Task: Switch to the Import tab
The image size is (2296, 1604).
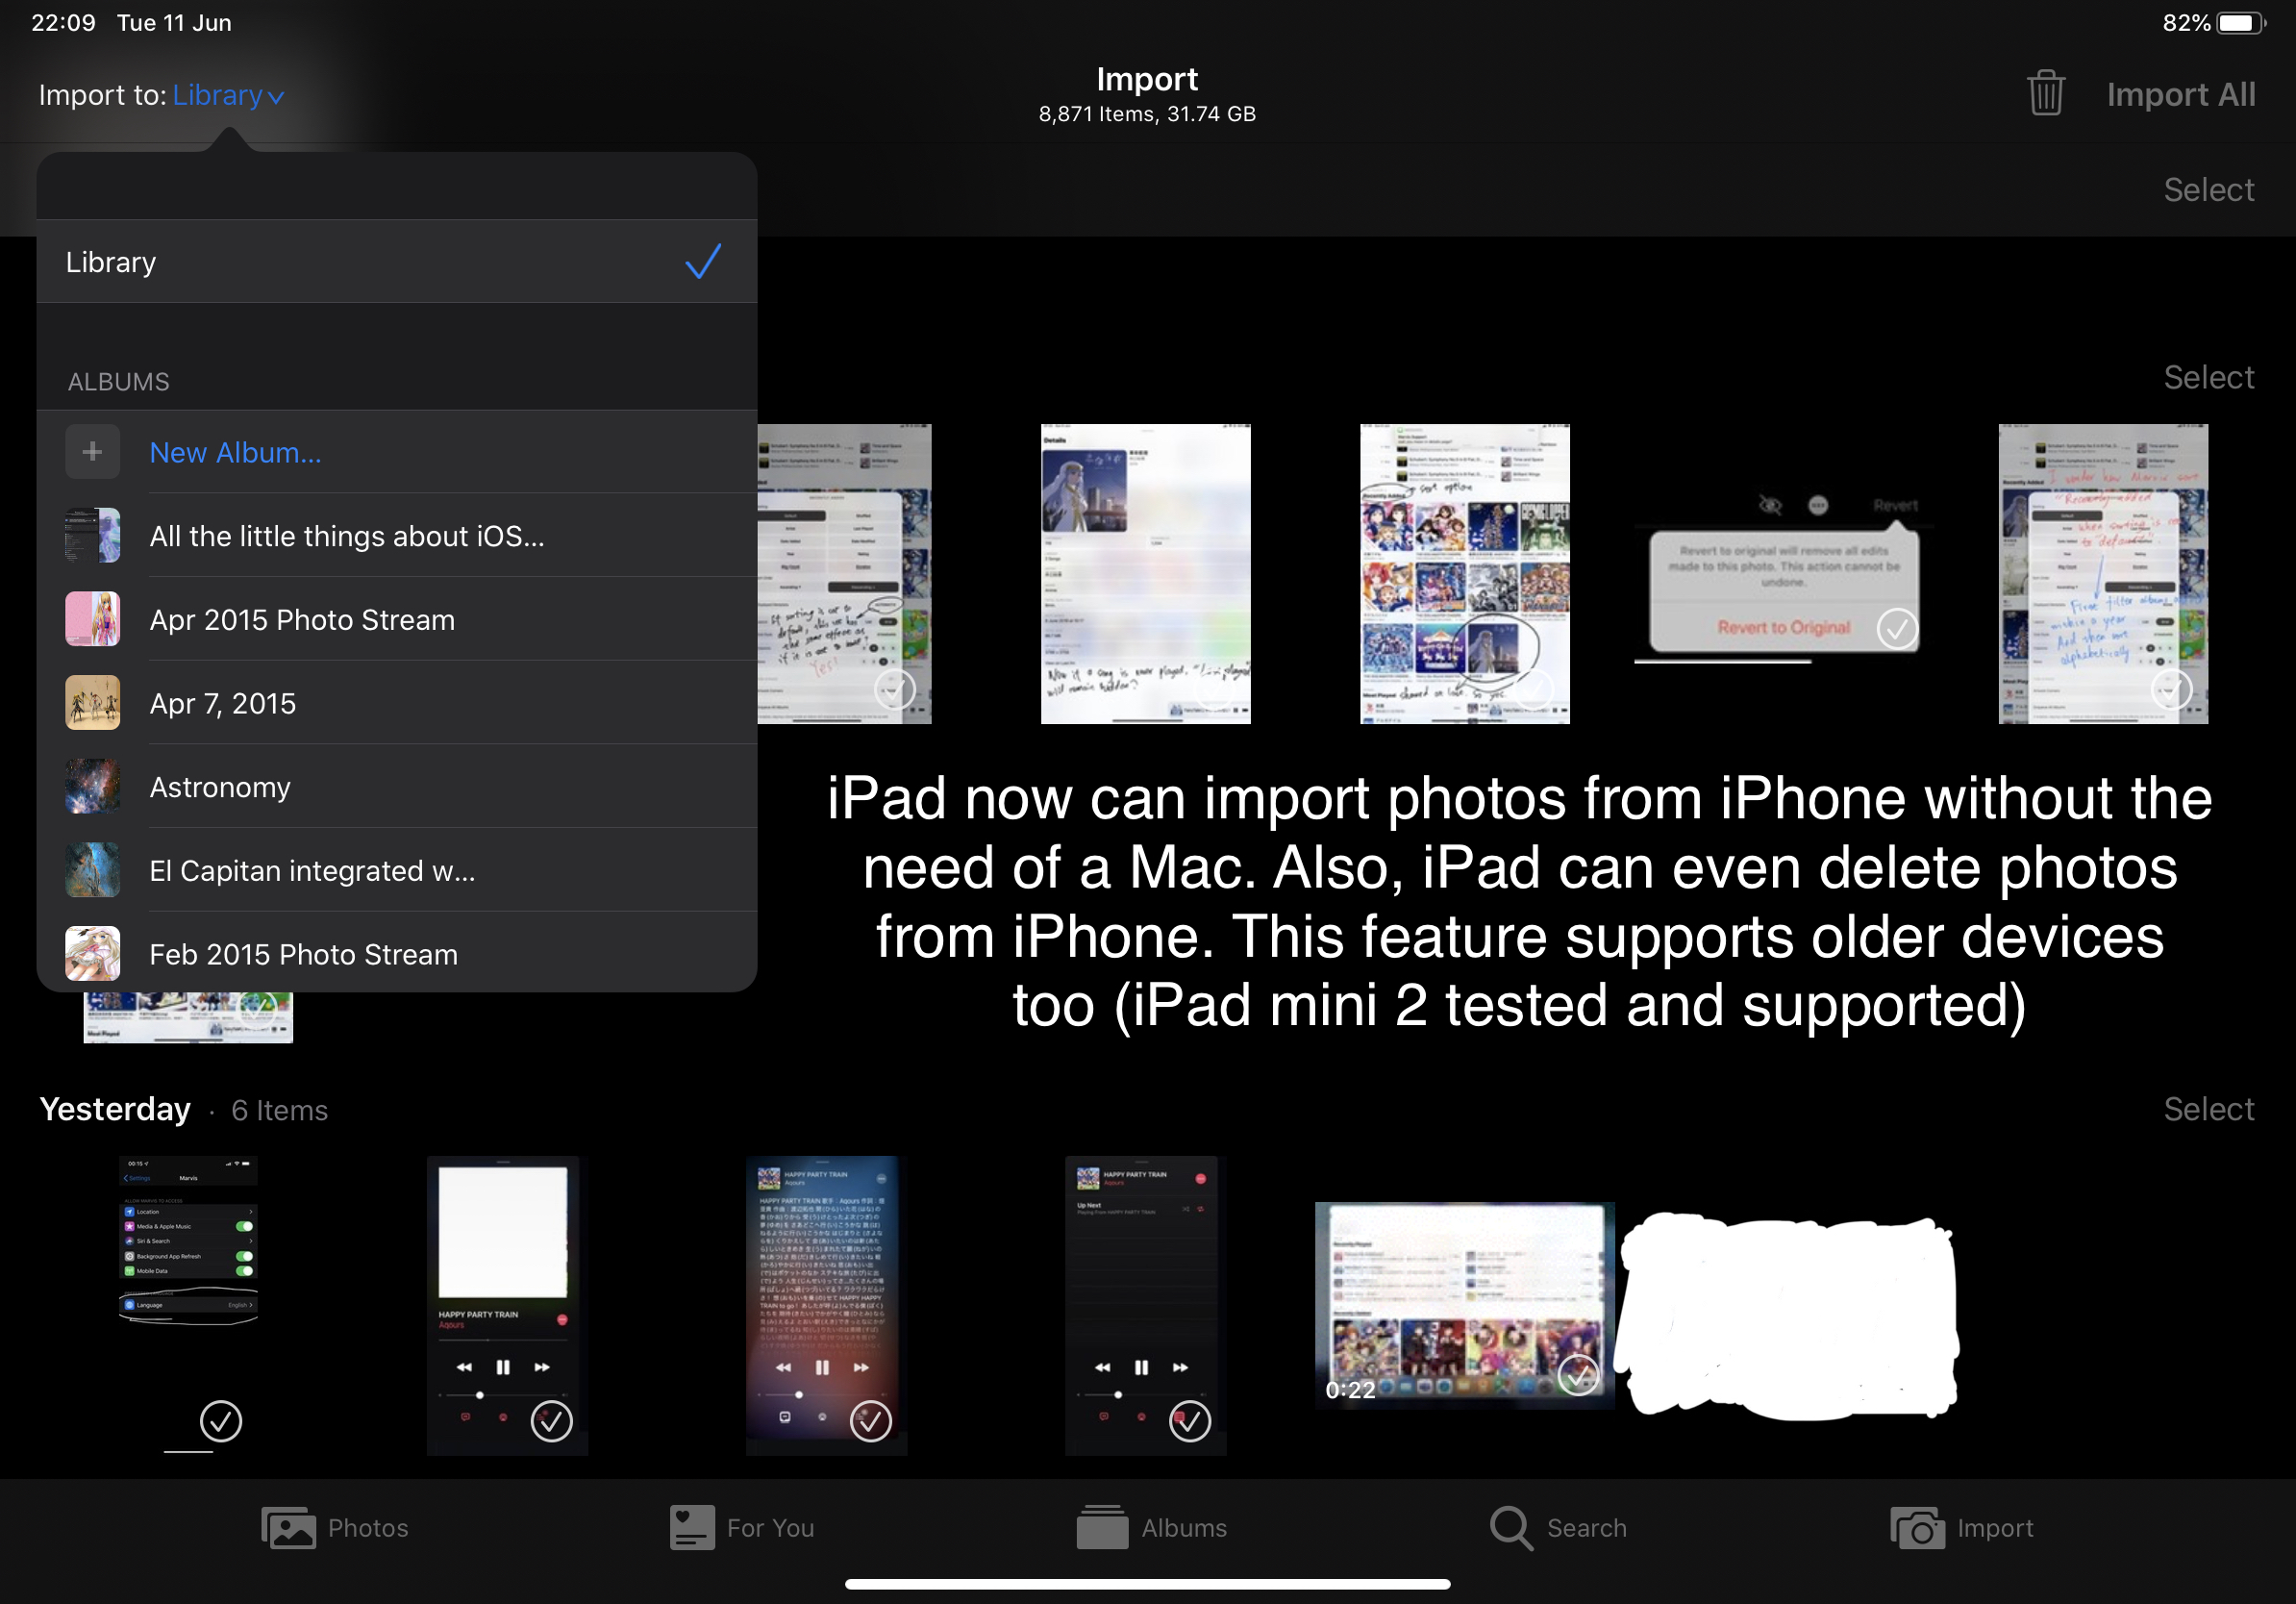Action: pyautogui.click(x=1962, y=1527)
